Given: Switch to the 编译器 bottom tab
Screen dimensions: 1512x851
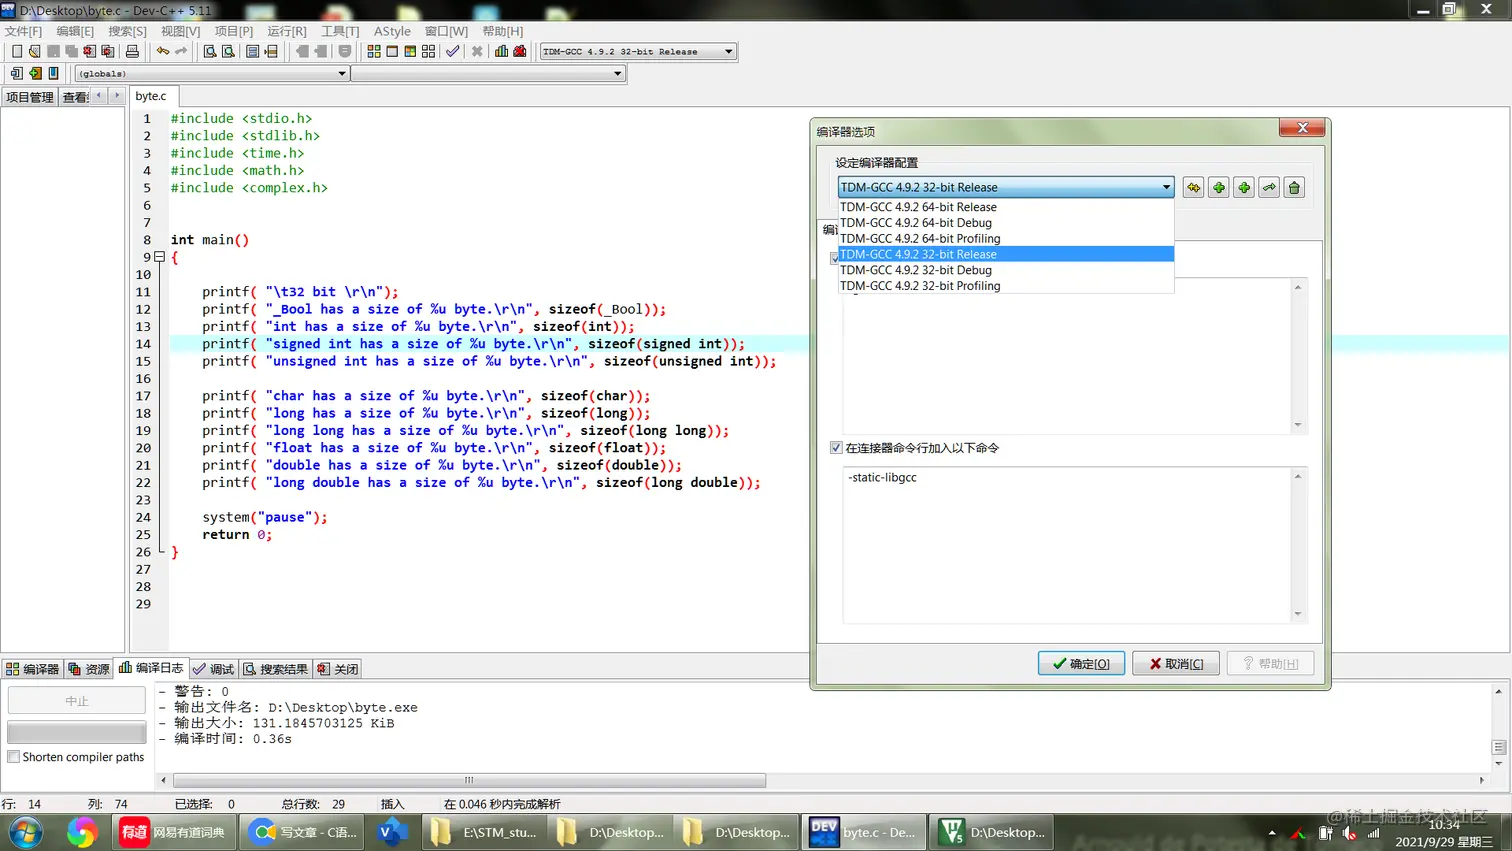Looking at the screenshot, I should tap(33, 669).
